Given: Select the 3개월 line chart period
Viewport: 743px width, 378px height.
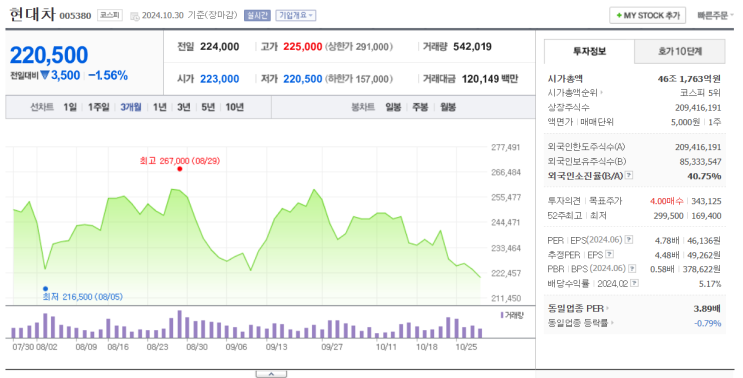Looking at the screenshot, I should point(130,108).
